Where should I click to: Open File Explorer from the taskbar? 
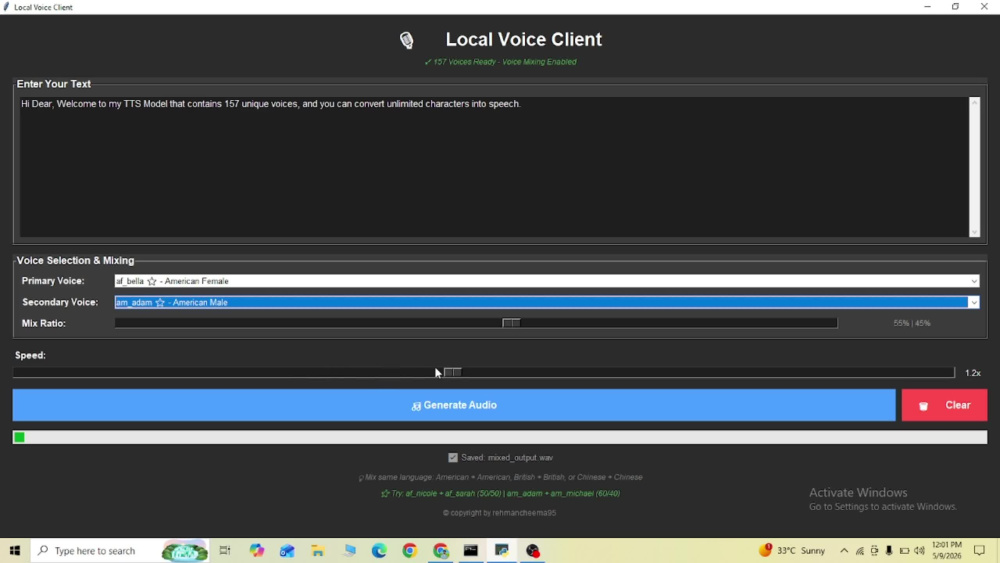click(x=318, y=550)
